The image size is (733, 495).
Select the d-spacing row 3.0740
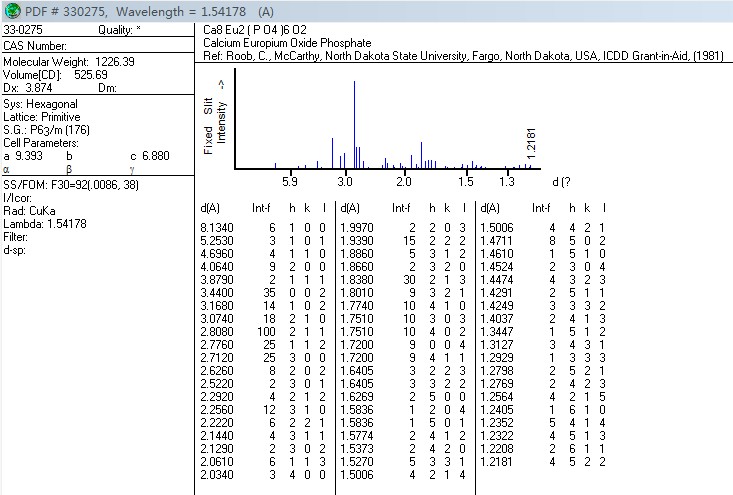tap(263, 319)
